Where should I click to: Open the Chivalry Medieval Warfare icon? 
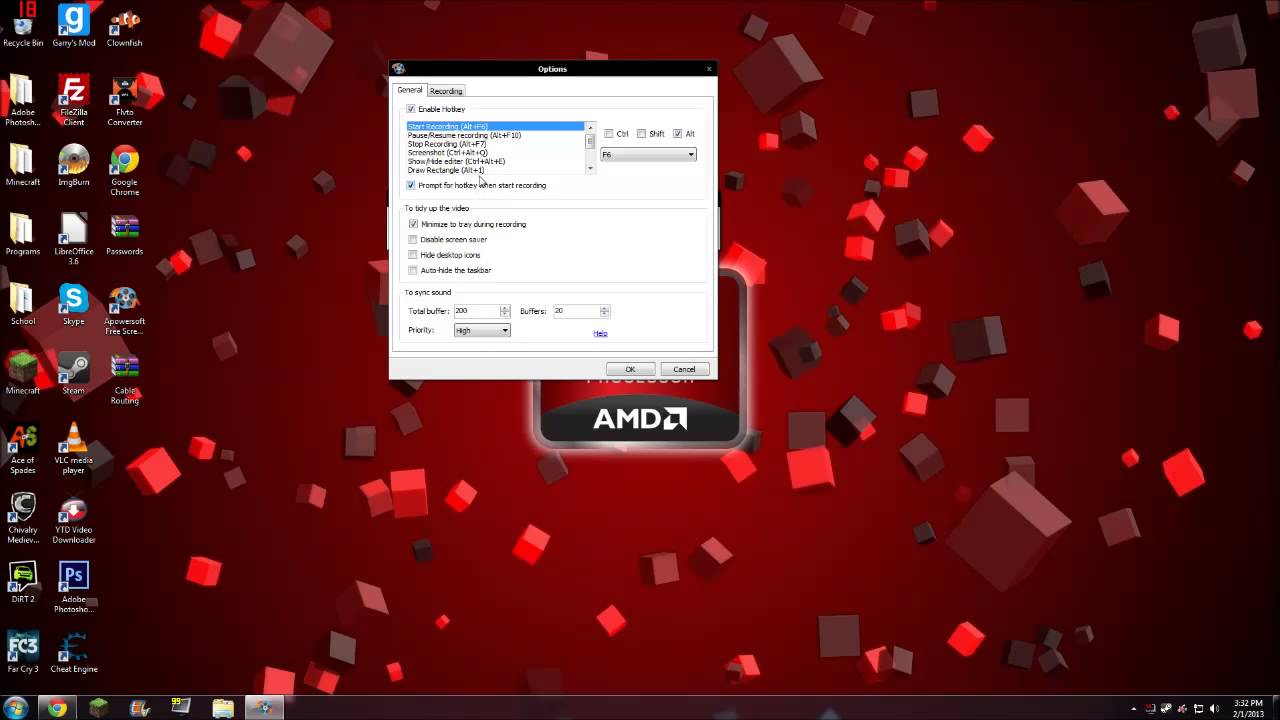pos(23,518)
